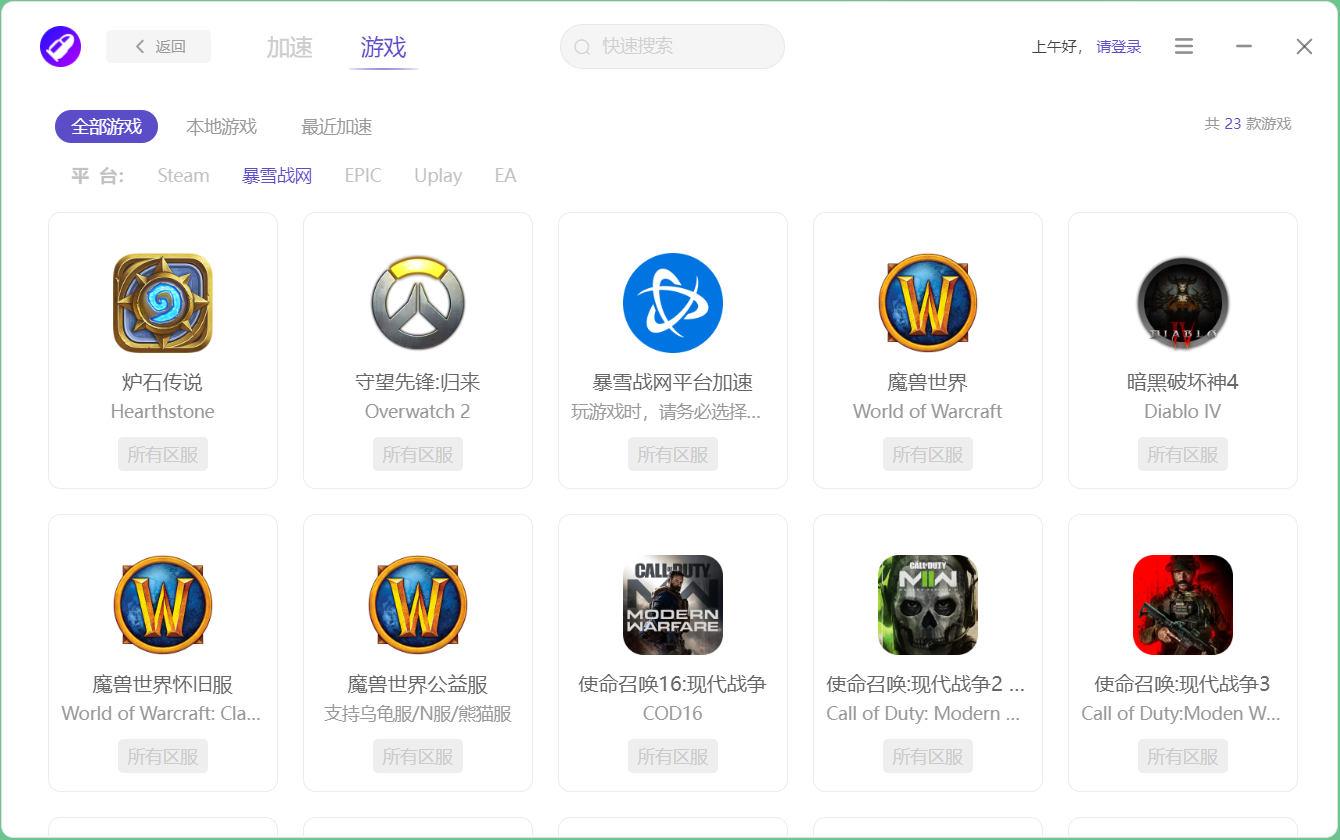The height and width of the screenshot is (840, 1340).
Task: Click the blue Battle.net platform icon
Action: (x=673, y=303)
